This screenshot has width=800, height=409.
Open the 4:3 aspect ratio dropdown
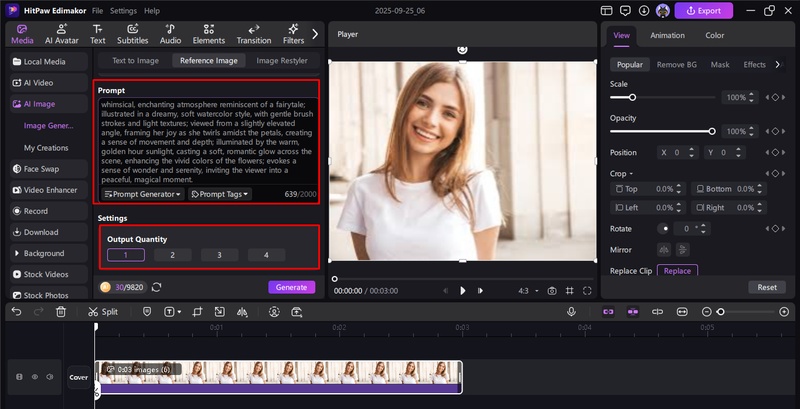pos(526,290)
